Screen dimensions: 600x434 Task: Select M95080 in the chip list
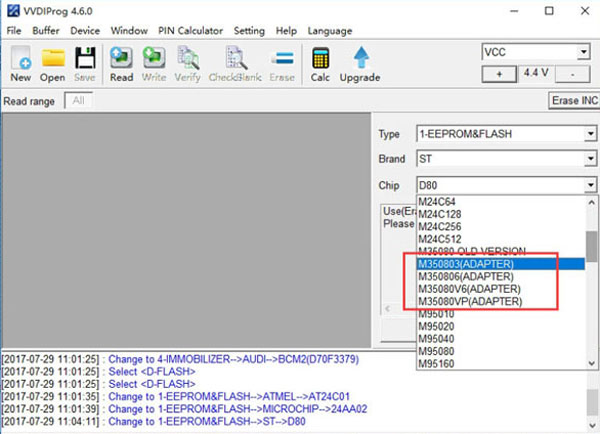pyautogui.click(x=501, y=351)
